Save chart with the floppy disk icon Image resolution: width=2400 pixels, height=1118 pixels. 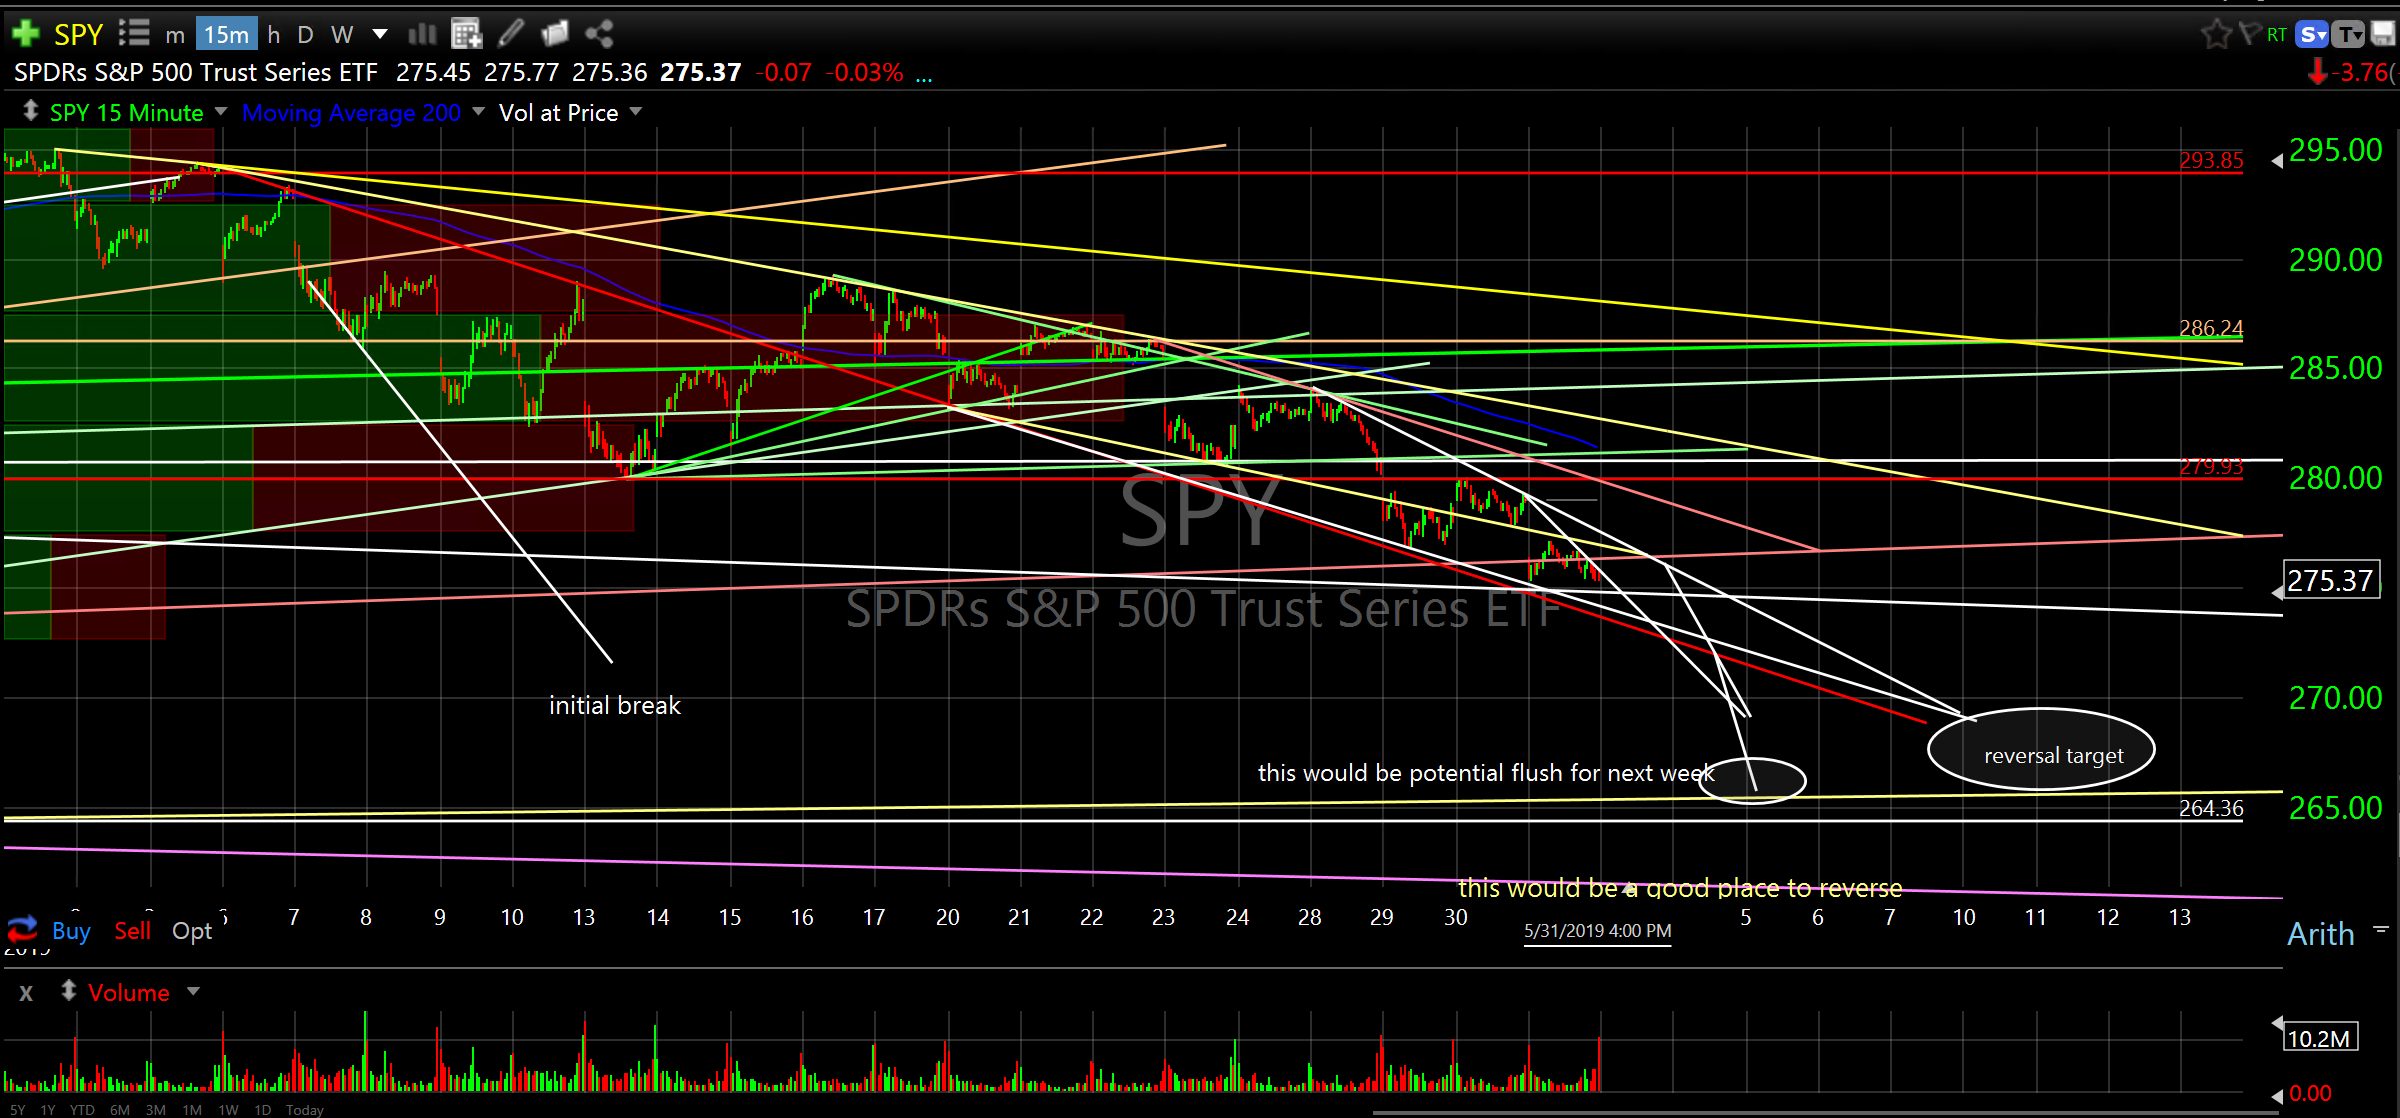pos(2384,34)
